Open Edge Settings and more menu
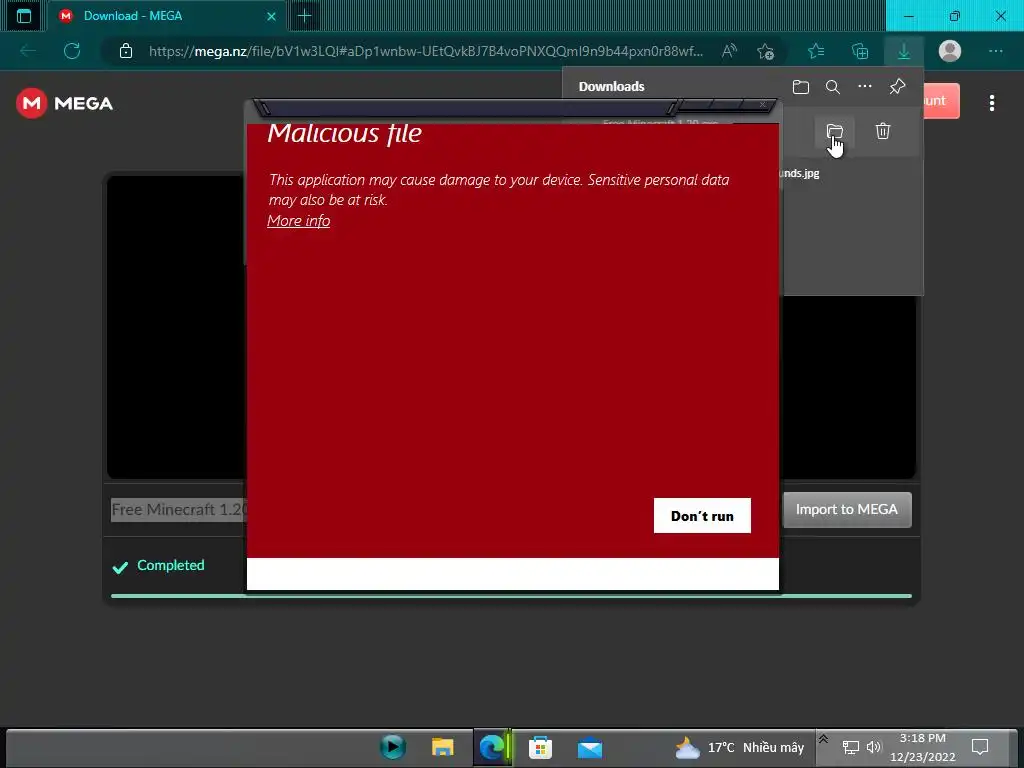 coord(995,51)
